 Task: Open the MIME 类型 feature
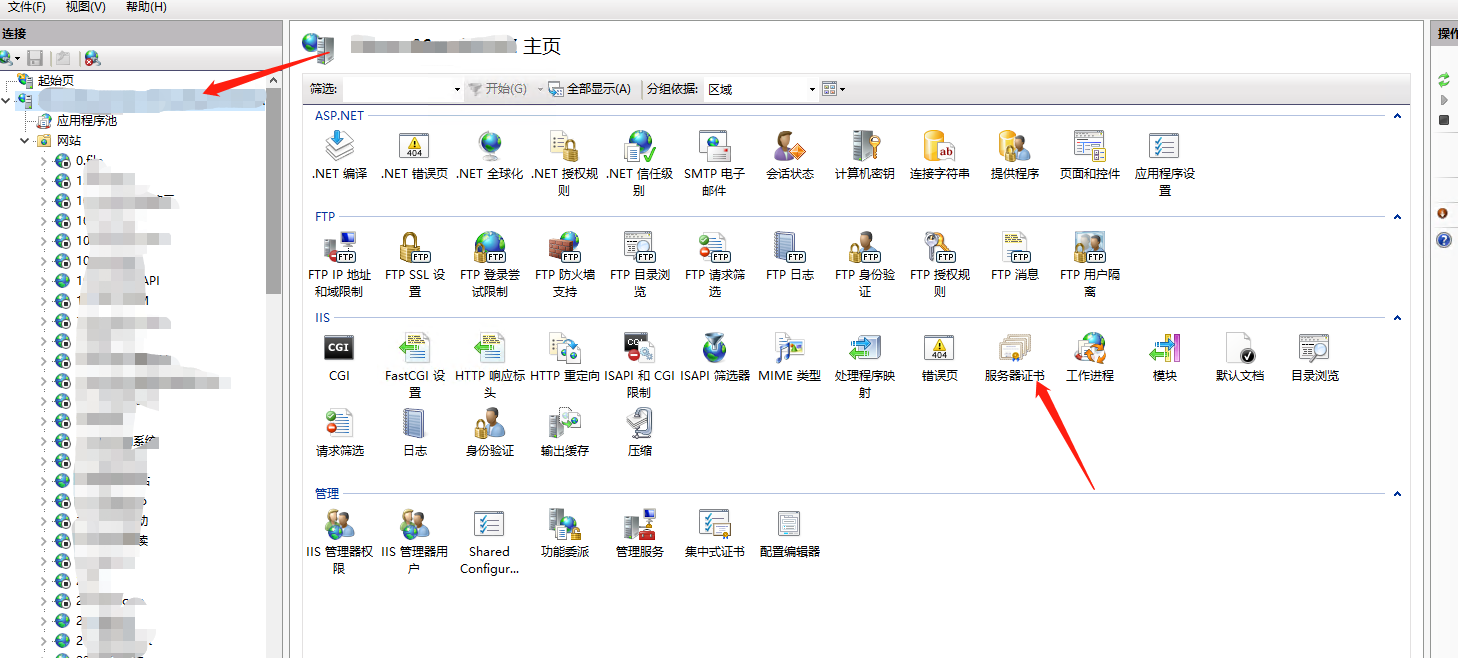790,358
